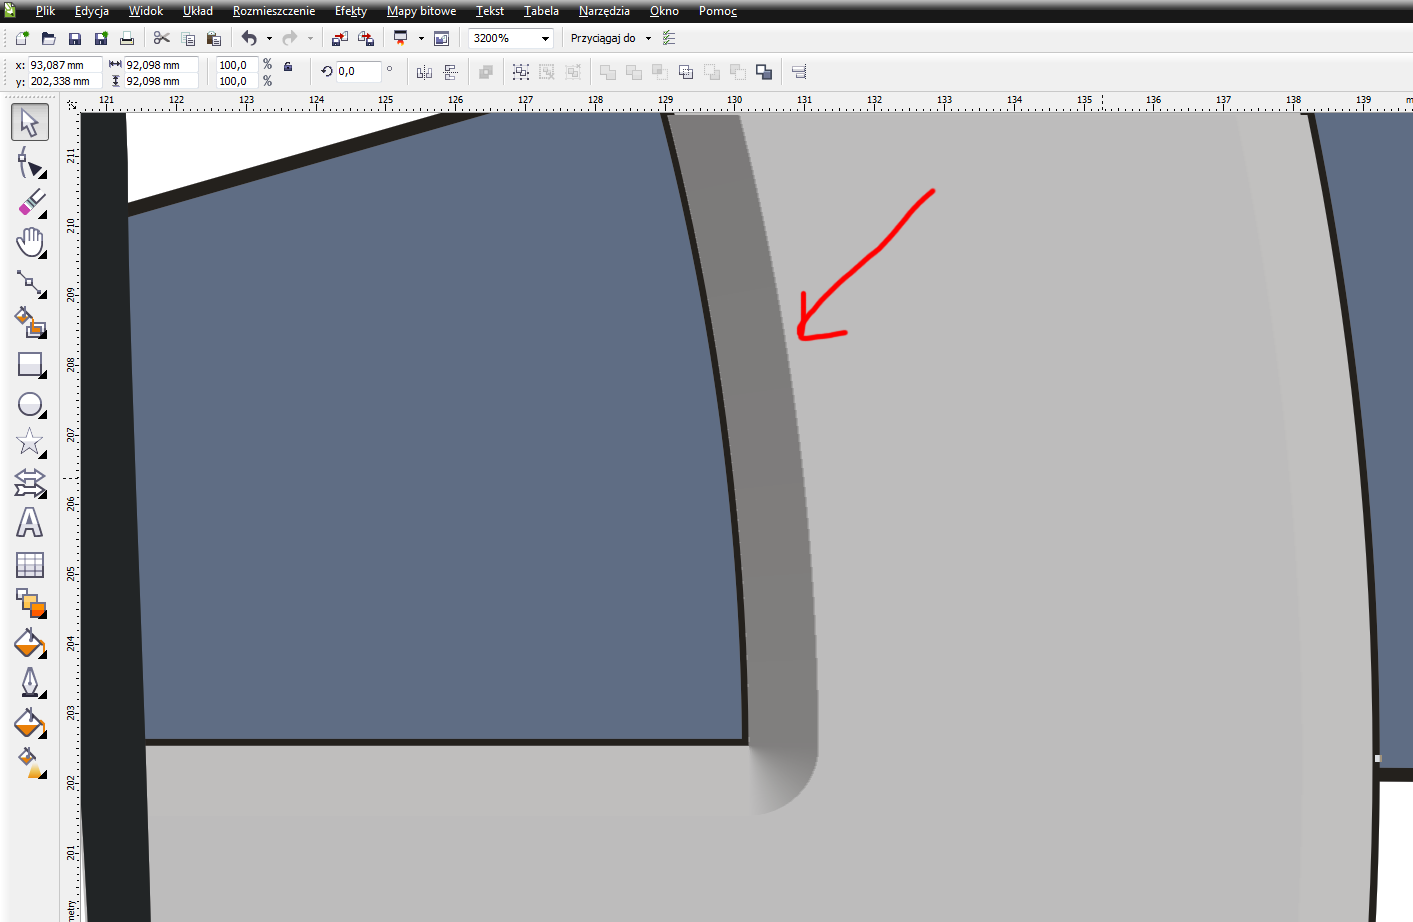This screenshot has width=1413, height=922.
Task: Click the mirror horizontally button
Action: (x=424, y=72)
